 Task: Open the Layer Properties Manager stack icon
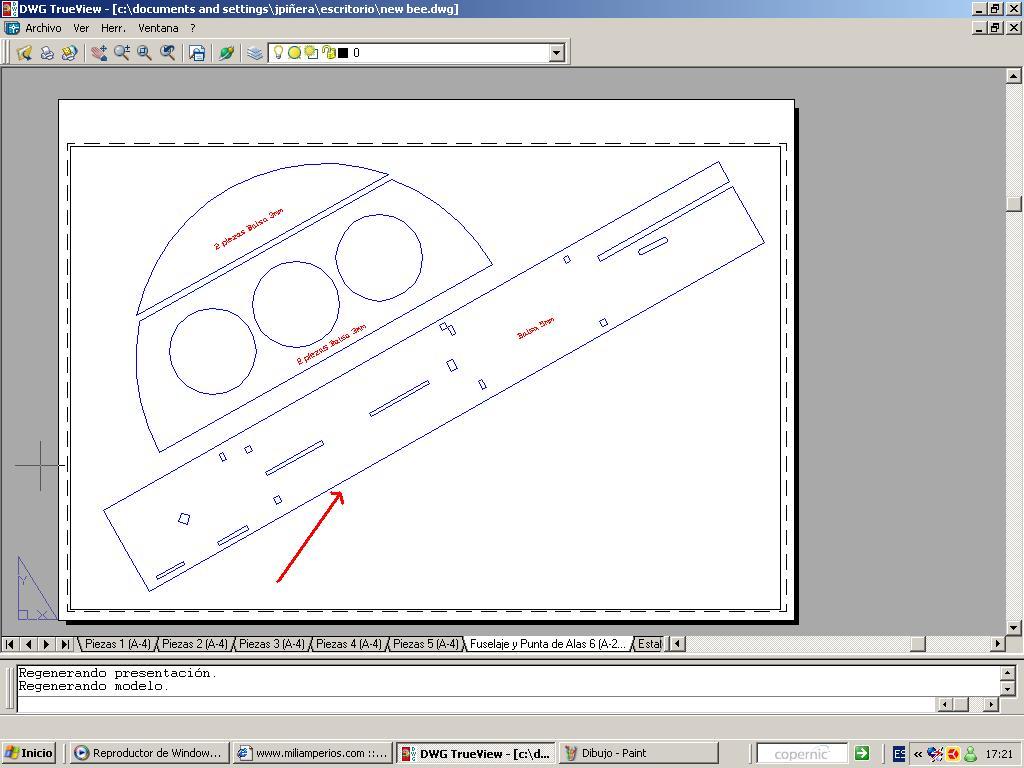point(255,53)
